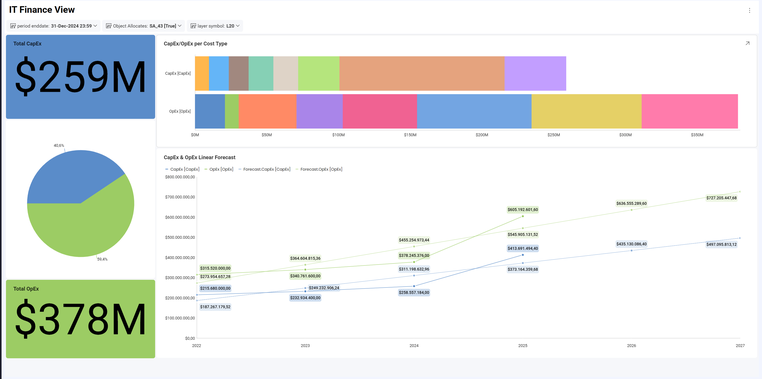Click the $435.130.086,40 forecast label
Screen dimensions: 762x379
click(x=631, y=244)
